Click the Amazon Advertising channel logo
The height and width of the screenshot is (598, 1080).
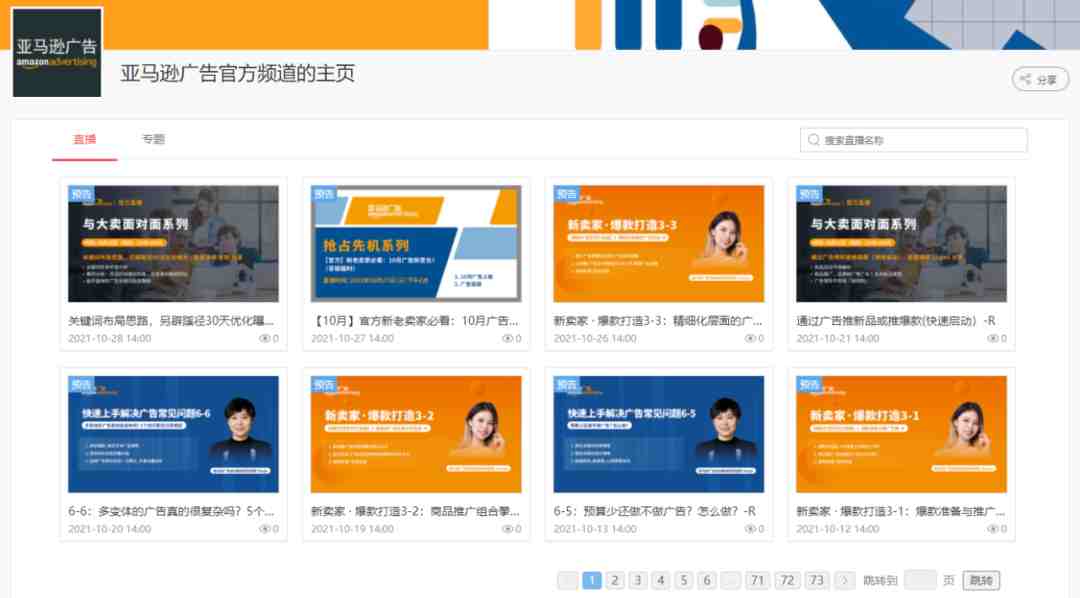(x=57, y=52)
